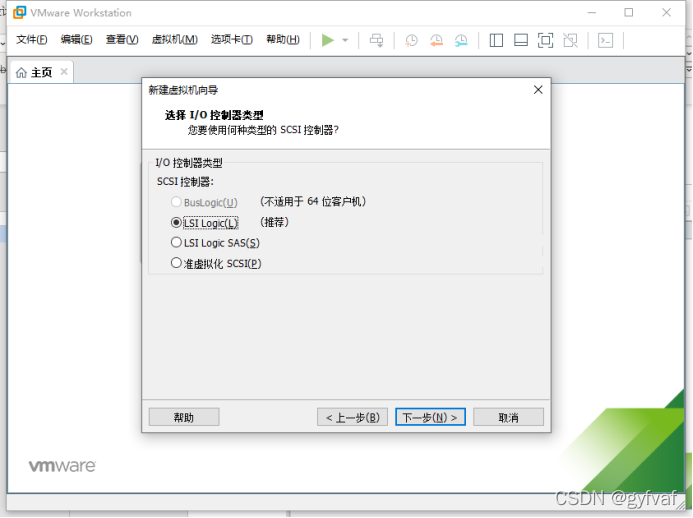Open the power options dropdown arrow
Screen dimensions: 693x518
(345, 40)
